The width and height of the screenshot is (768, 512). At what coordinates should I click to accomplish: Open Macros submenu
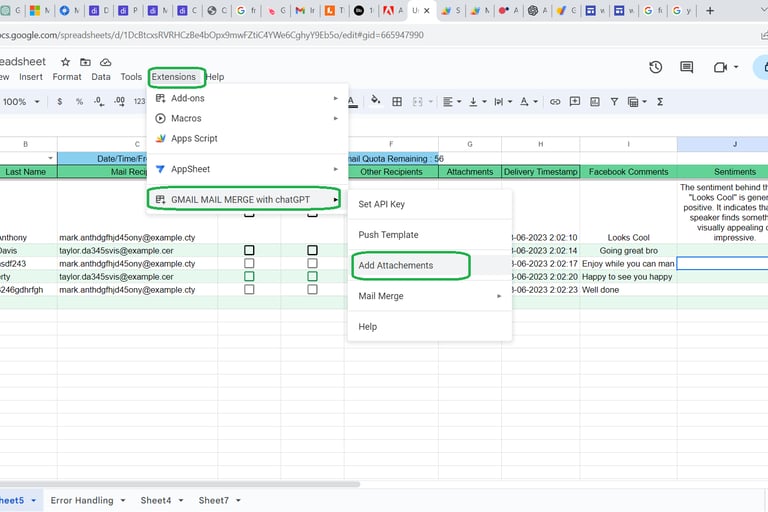click(x=247, y=119)
